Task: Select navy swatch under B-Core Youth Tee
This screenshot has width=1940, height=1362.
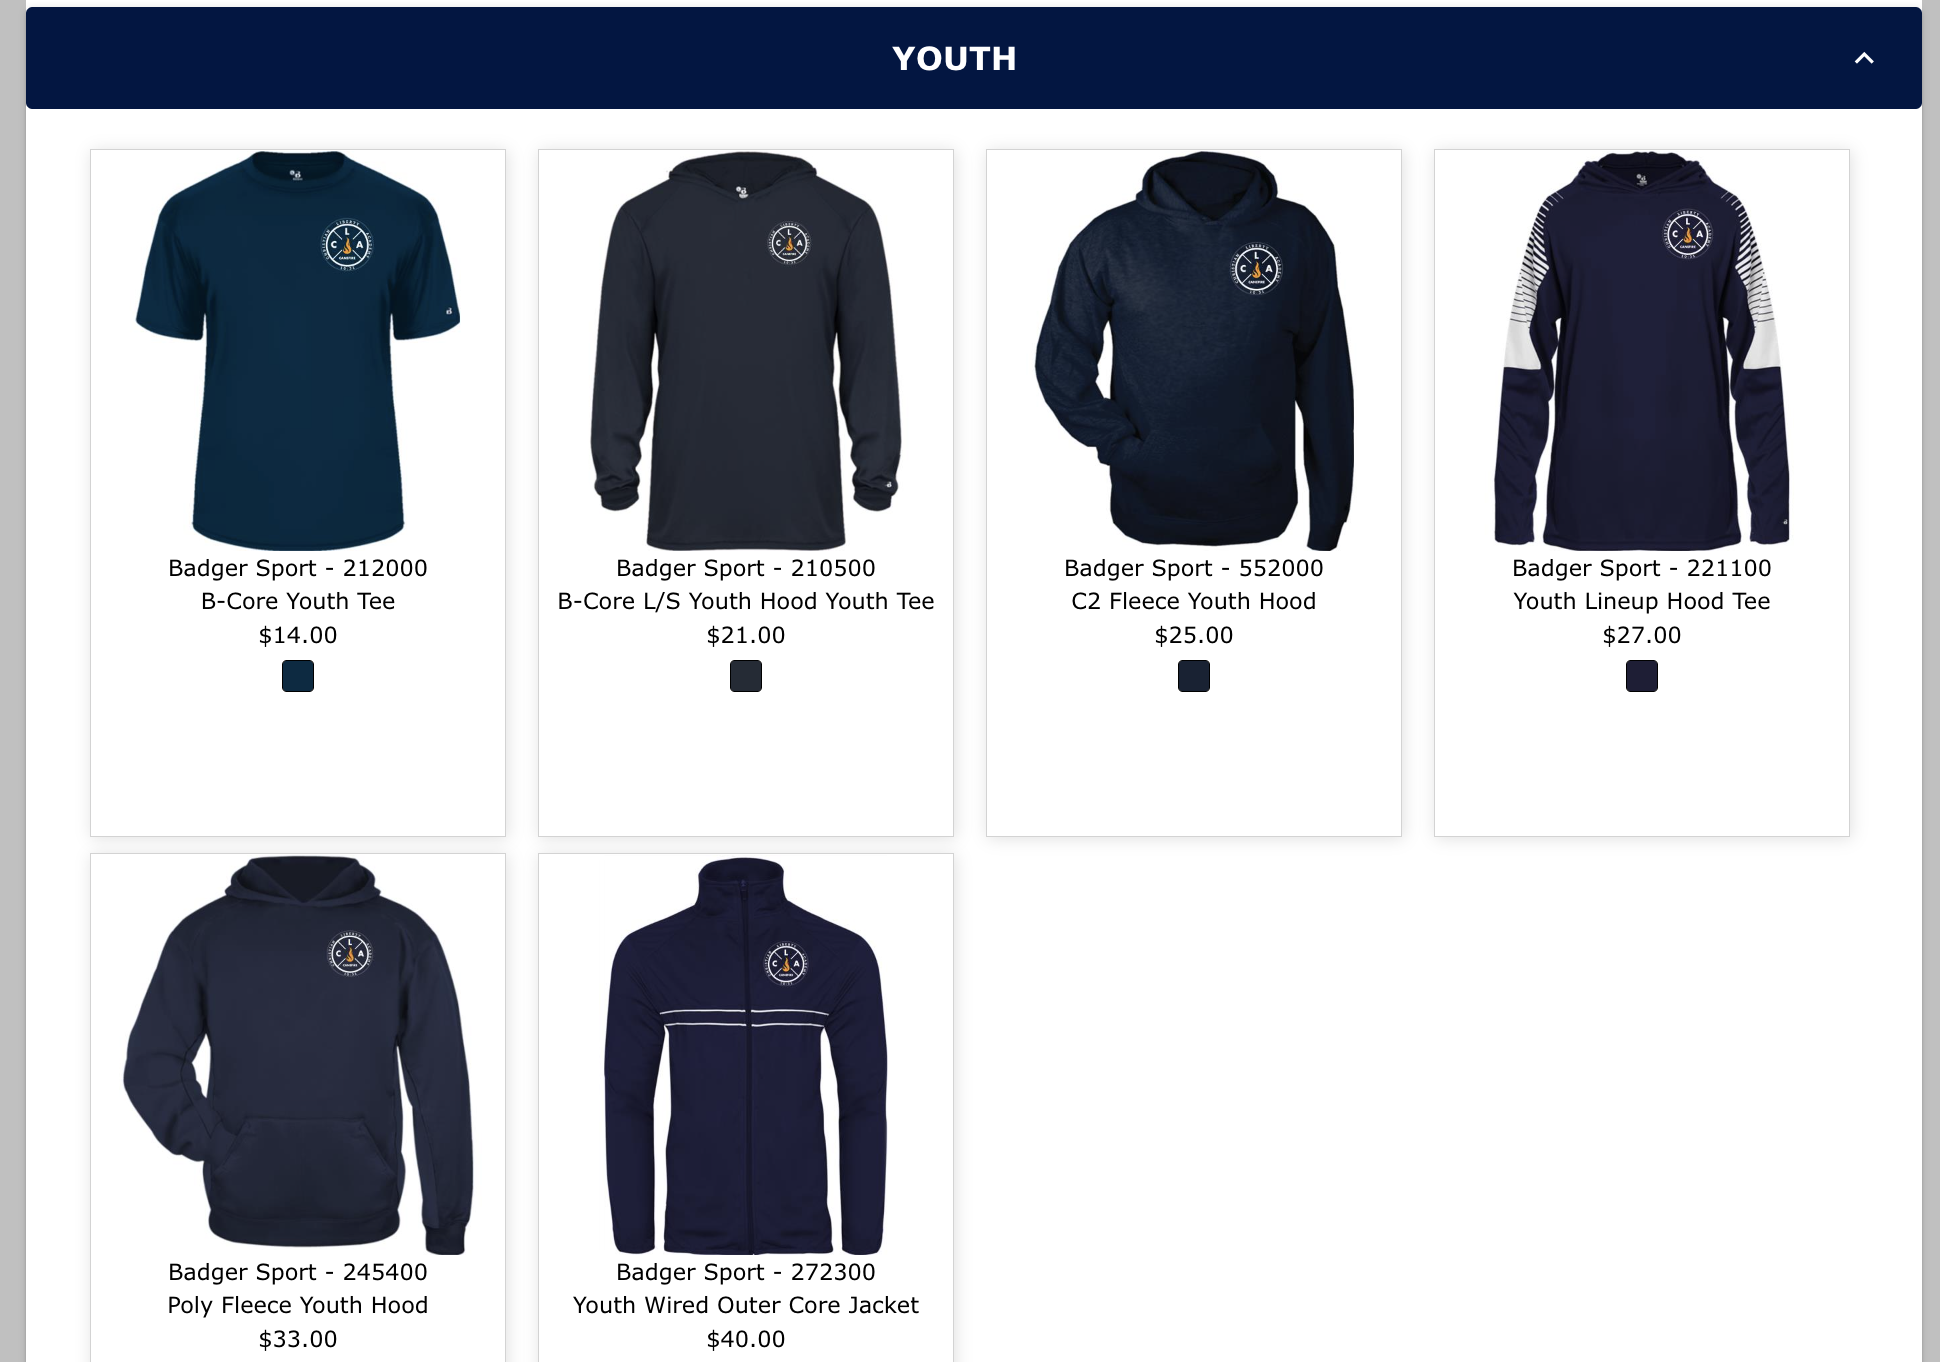Action: click(298, 676)
